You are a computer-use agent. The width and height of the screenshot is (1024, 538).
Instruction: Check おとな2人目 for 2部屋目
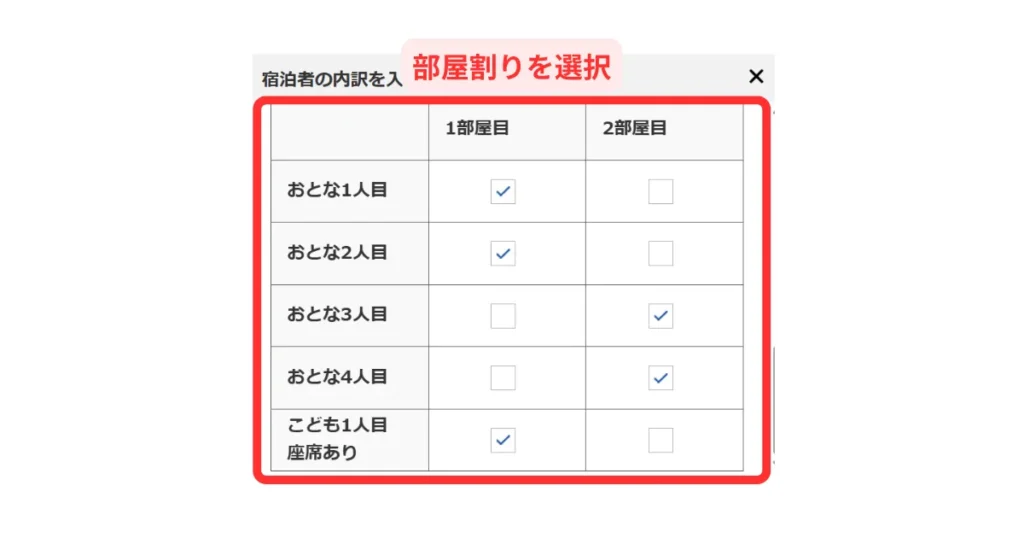660,254
